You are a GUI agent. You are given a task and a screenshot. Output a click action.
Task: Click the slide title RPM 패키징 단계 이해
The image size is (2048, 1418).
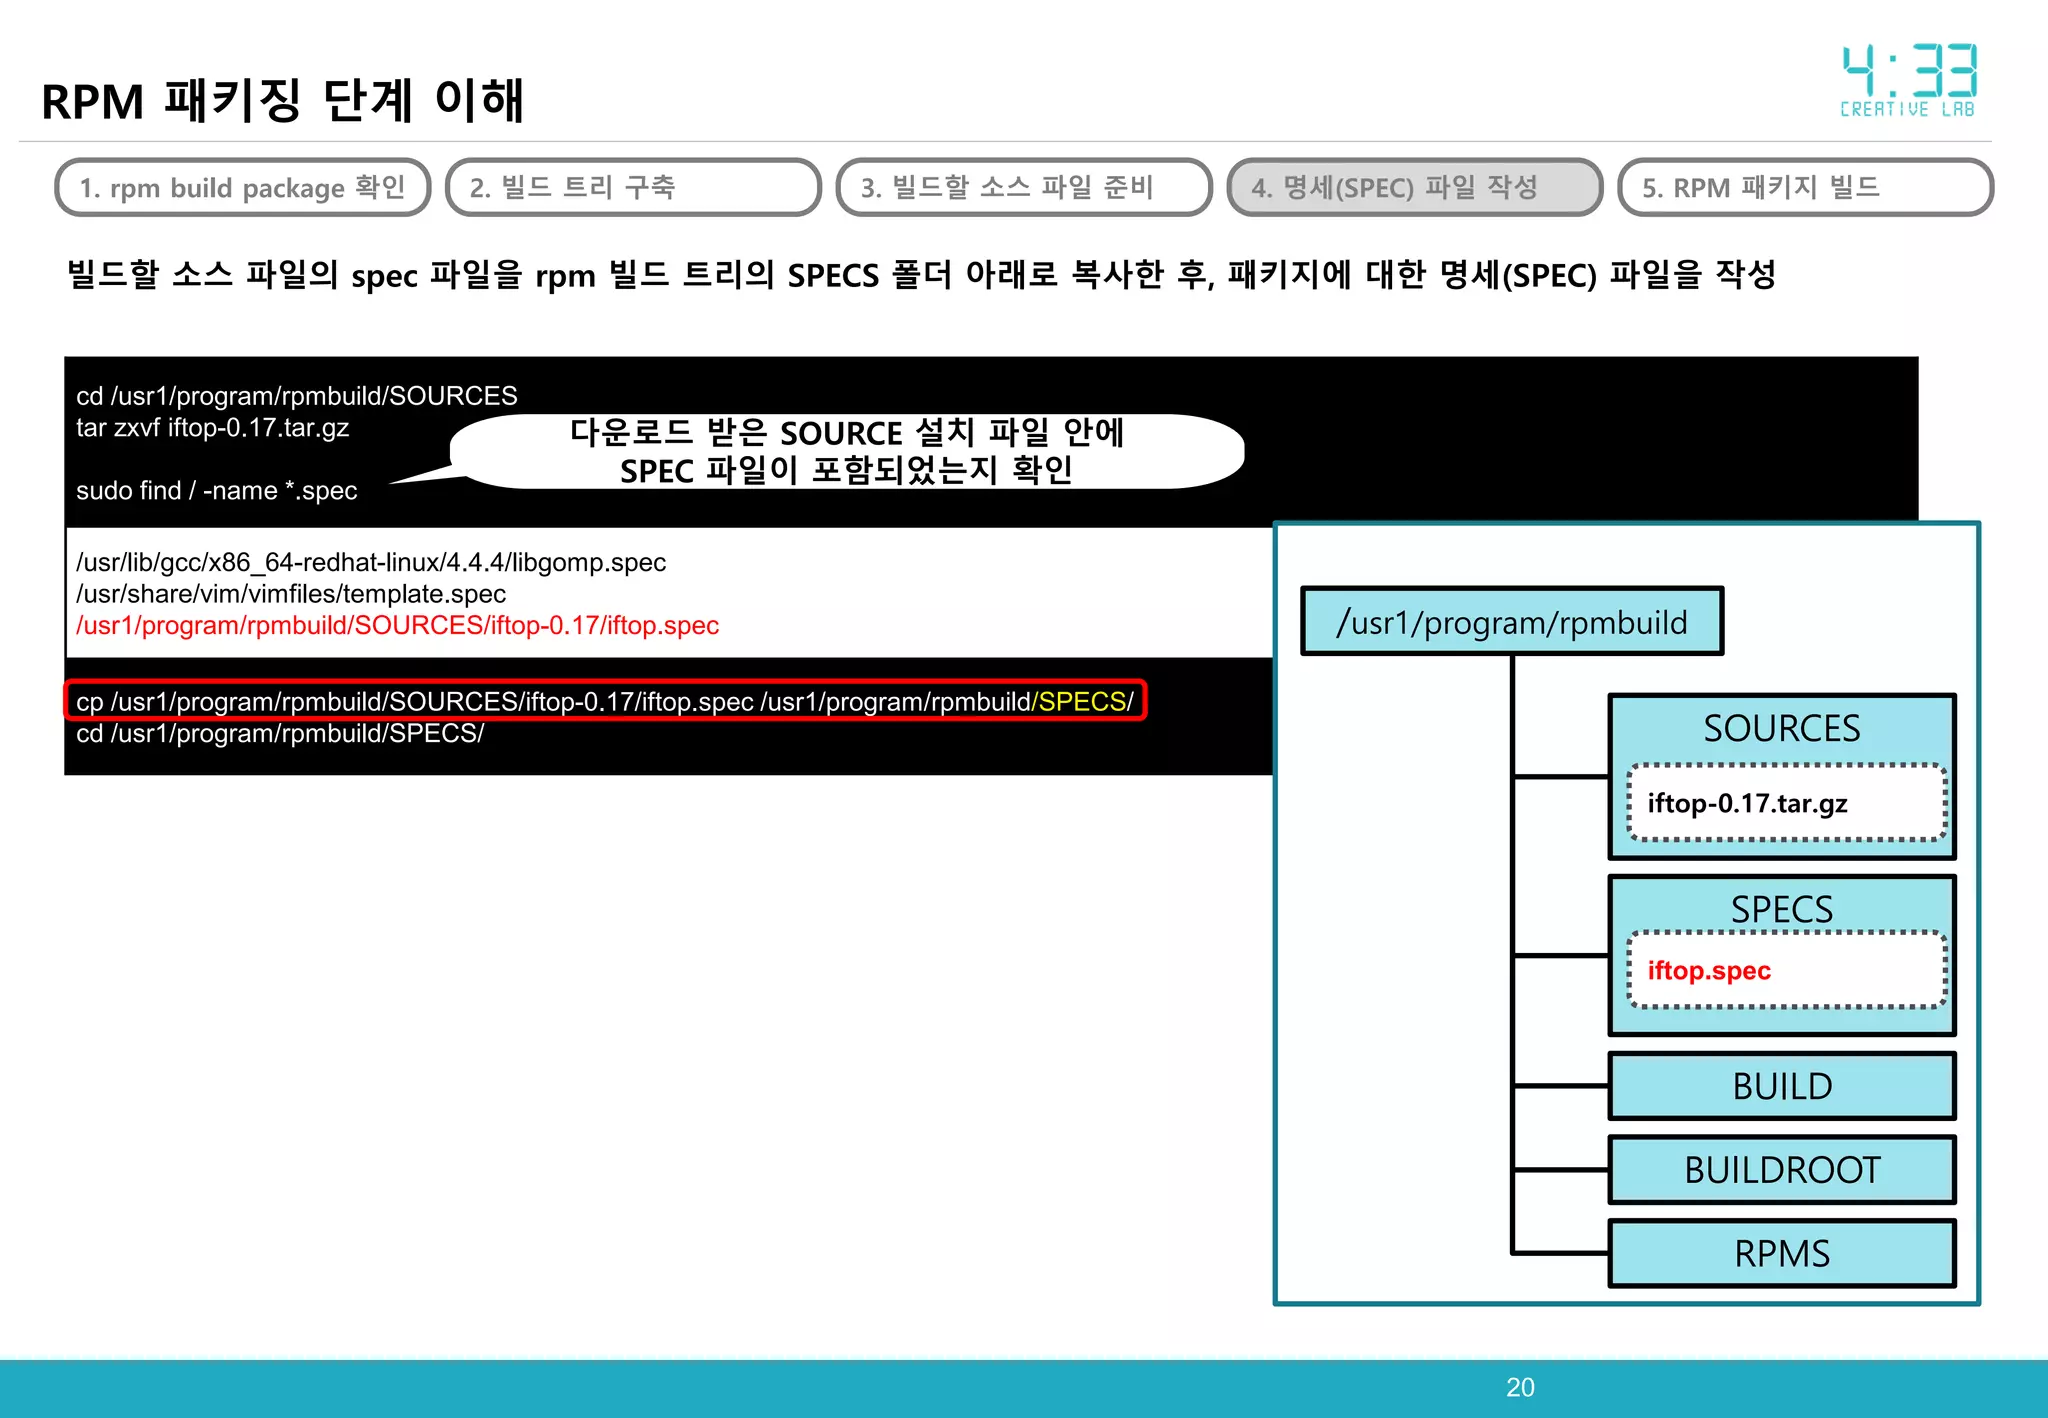[283, 101]
